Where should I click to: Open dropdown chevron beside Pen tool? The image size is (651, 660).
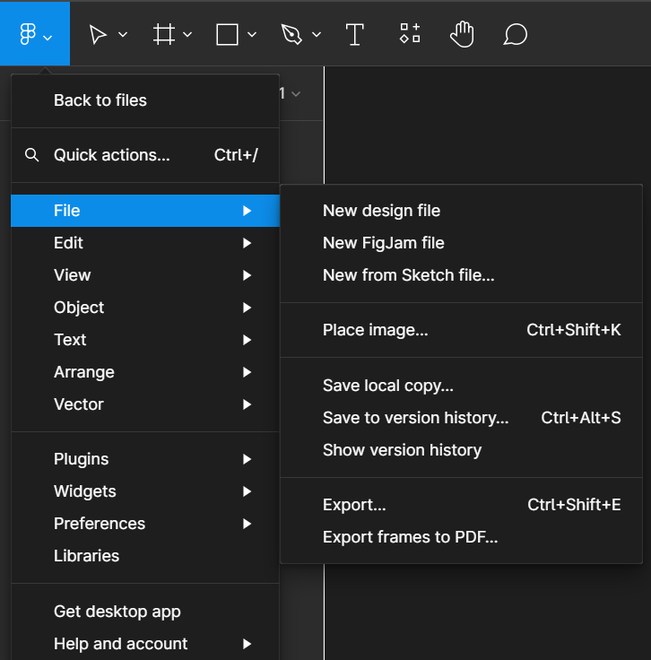tap(317, 35)
